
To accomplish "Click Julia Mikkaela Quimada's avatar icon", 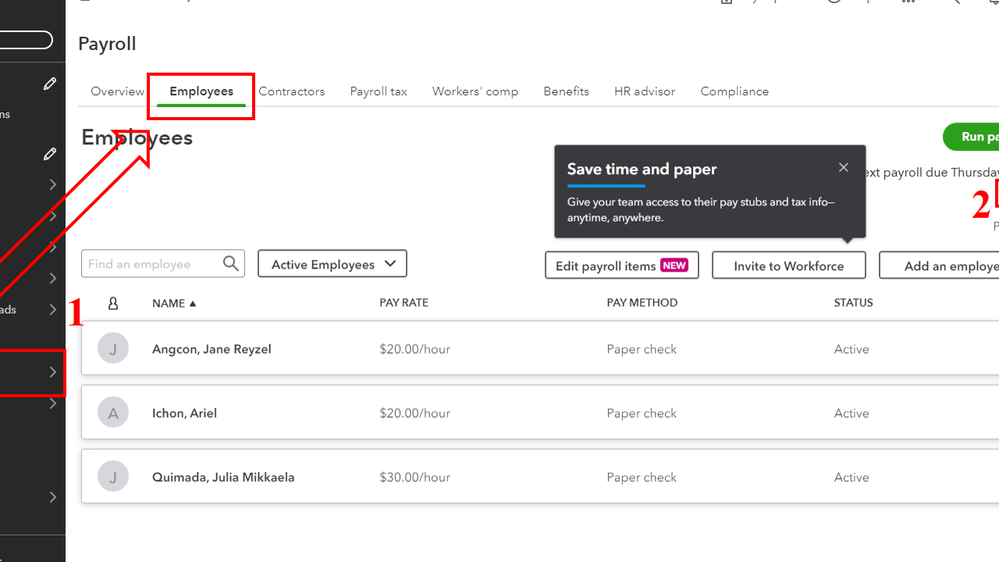I will pyautogui.click(x=113, y=477).
